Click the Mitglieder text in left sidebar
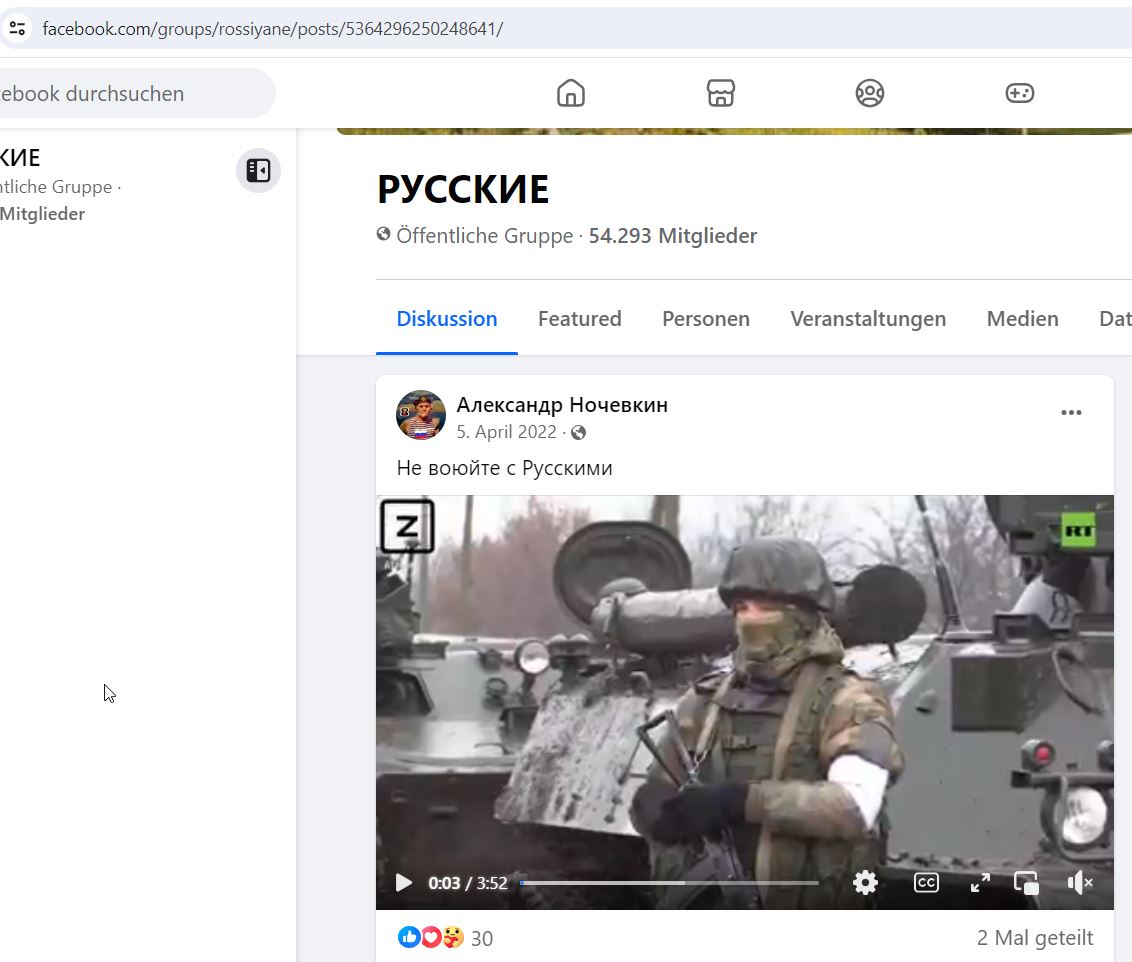The width and height of the screenshot is (1132, 962). [x=43, y=214]
